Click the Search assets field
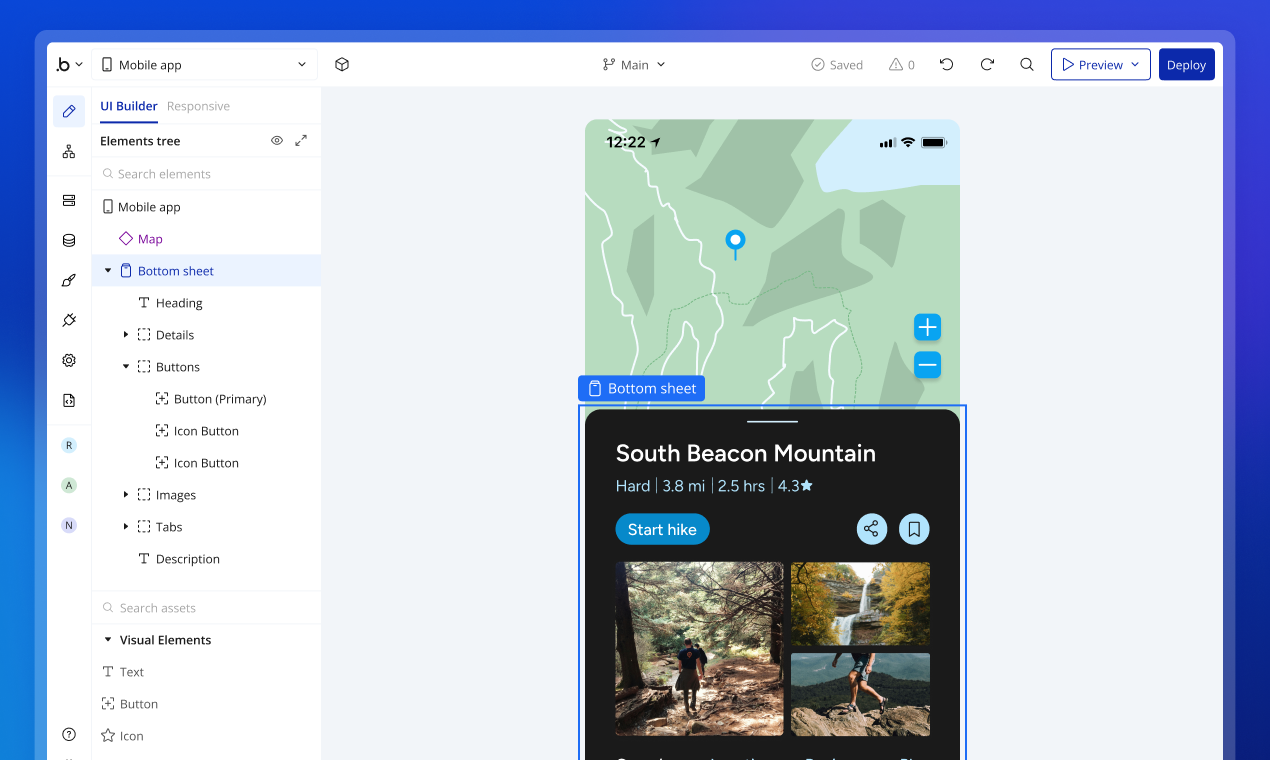The height and width of the screenshot is (760, 1270). tap(206, 608)
